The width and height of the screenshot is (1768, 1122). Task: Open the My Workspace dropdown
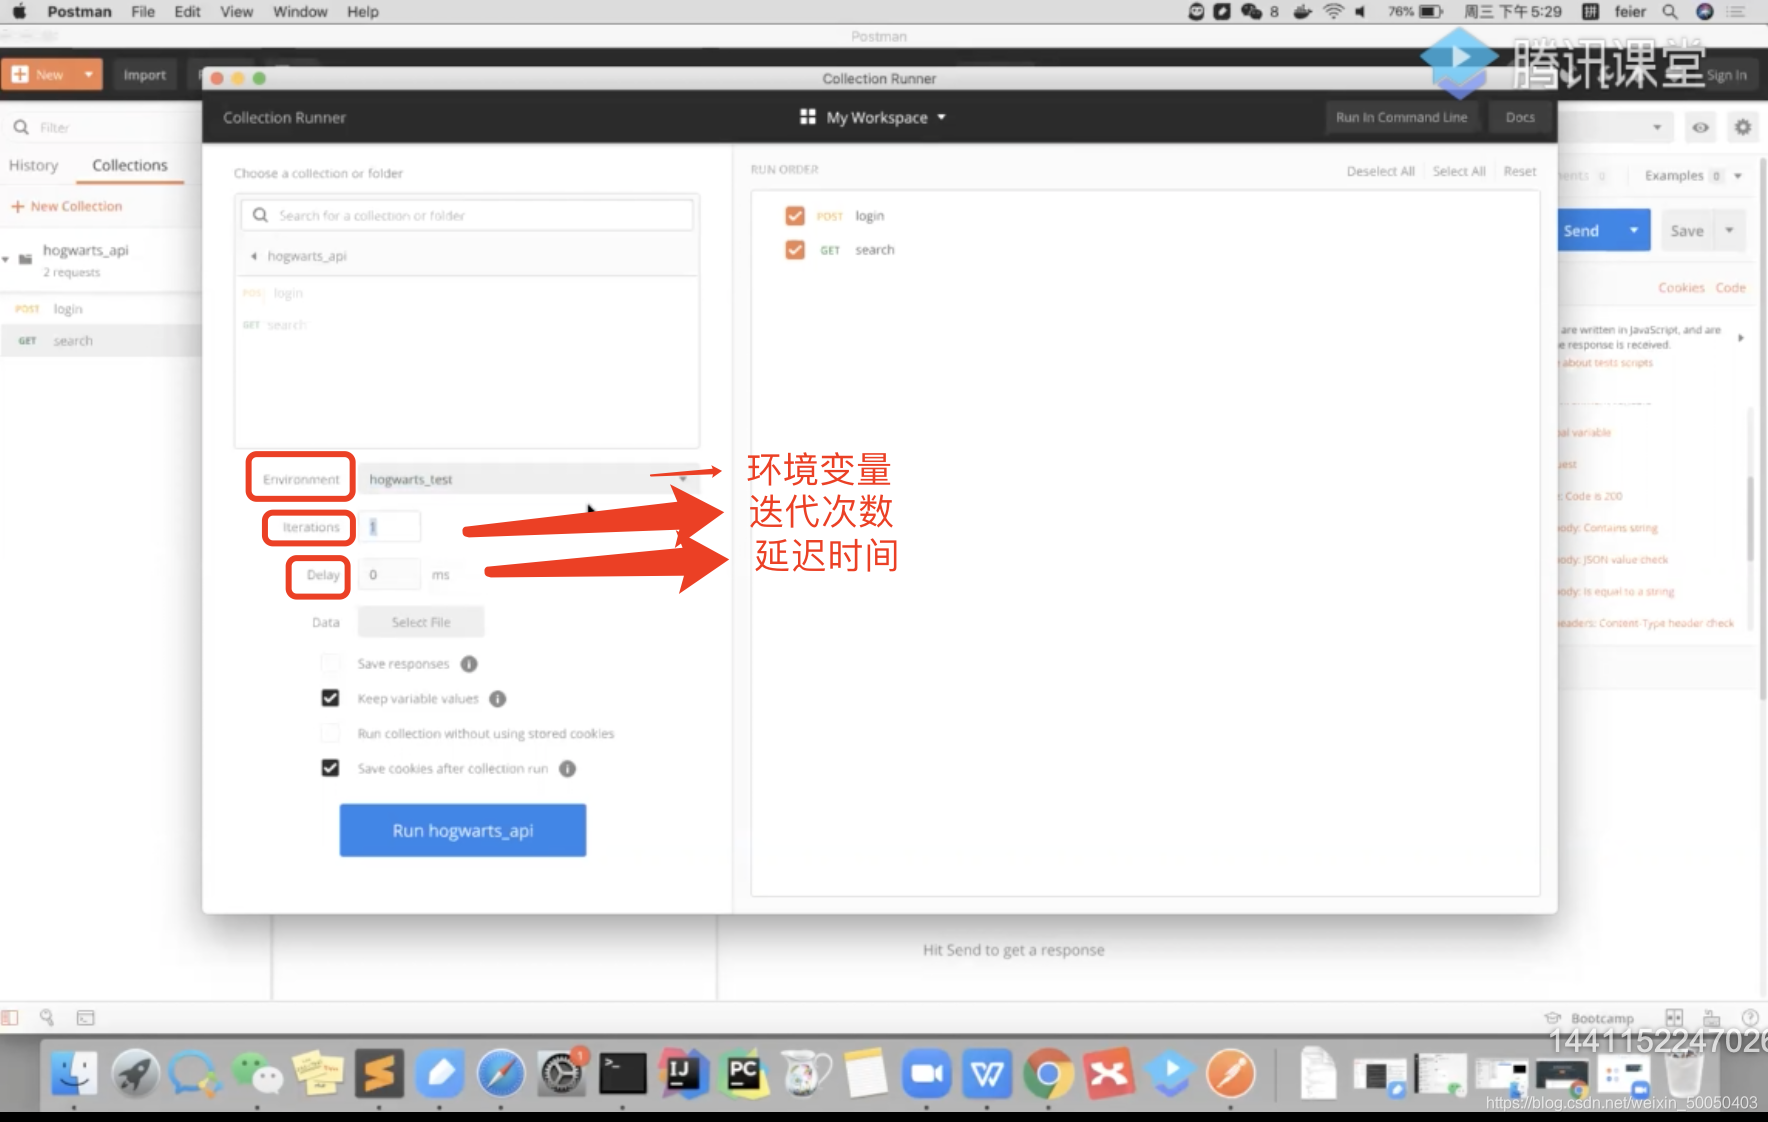873,117
